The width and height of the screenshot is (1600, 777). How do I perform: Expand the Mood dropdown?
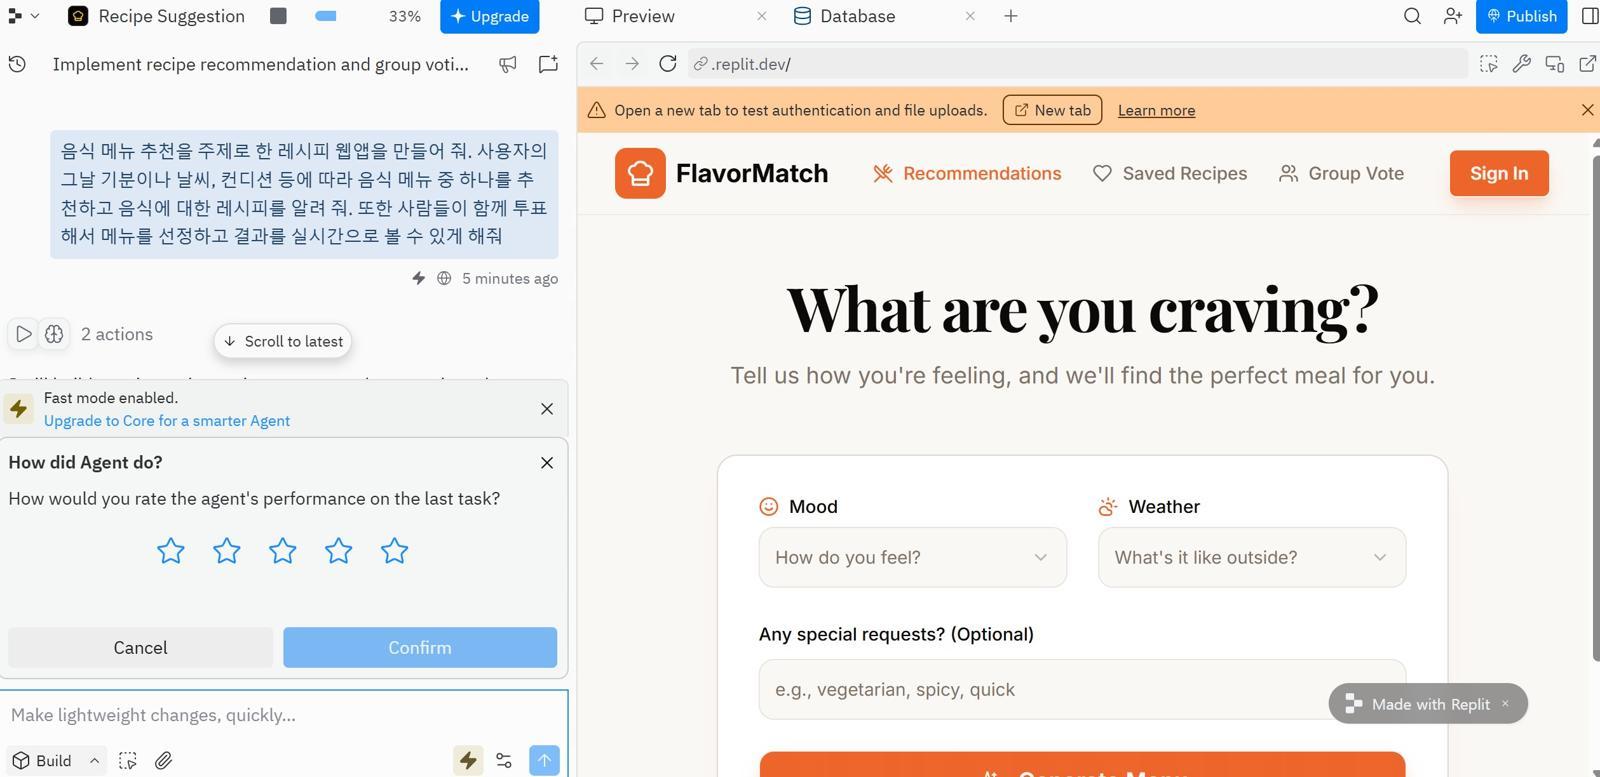pos(913,557)
